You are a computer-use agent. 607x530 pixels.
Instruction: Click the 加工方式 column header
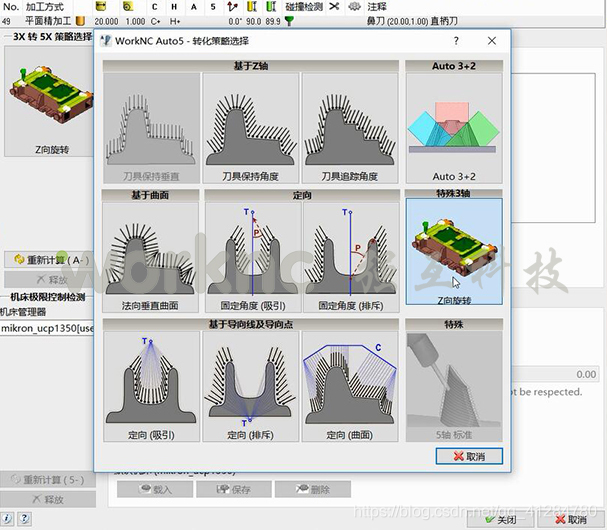(x=45, y=7)
